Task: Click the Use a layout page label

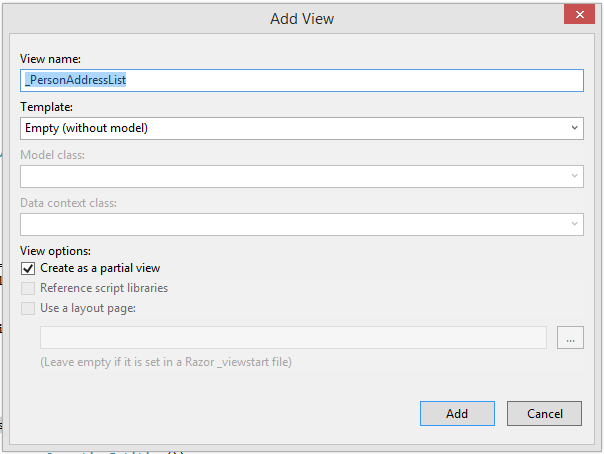Action: 88,308
